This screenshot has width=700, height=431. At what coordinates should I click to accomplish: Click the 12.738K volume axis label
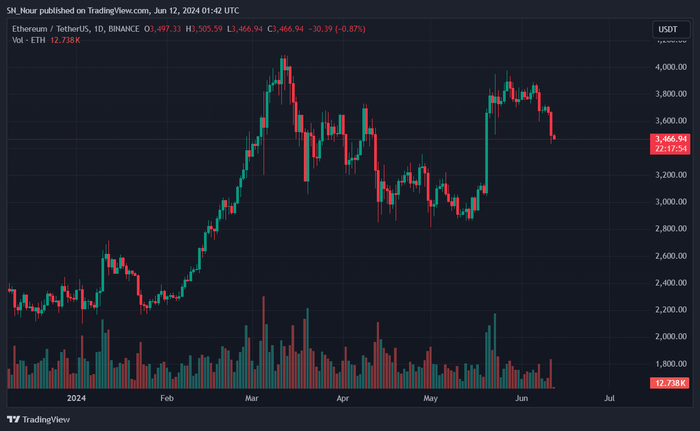(x=670, y=383)
